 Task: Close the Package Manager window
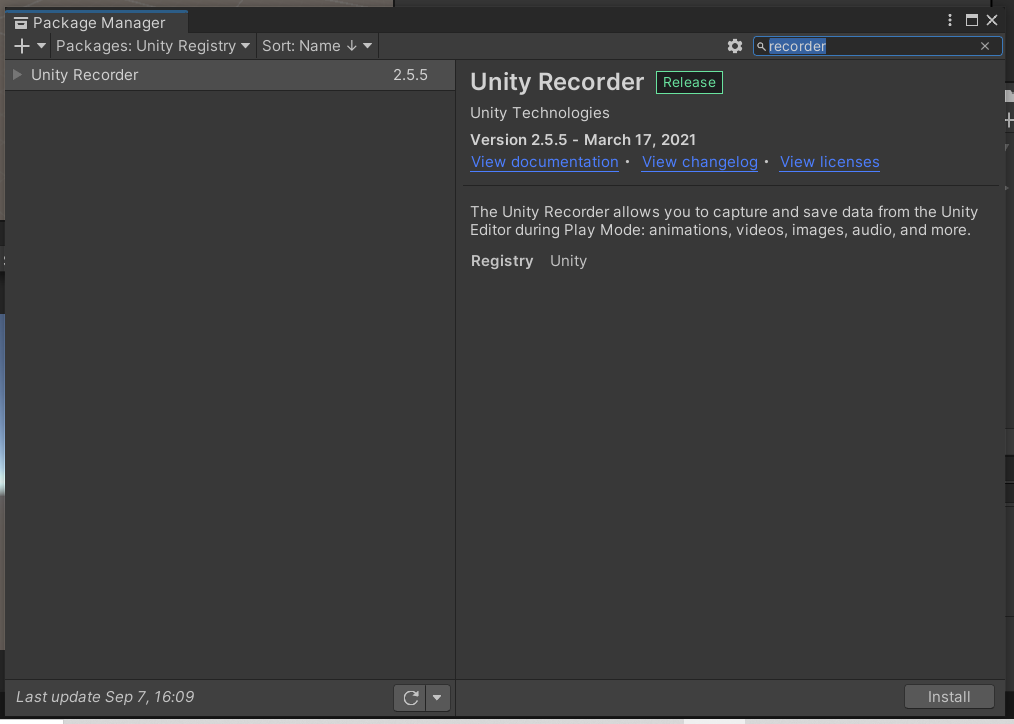pyautogui.click(x=992, y=21)
